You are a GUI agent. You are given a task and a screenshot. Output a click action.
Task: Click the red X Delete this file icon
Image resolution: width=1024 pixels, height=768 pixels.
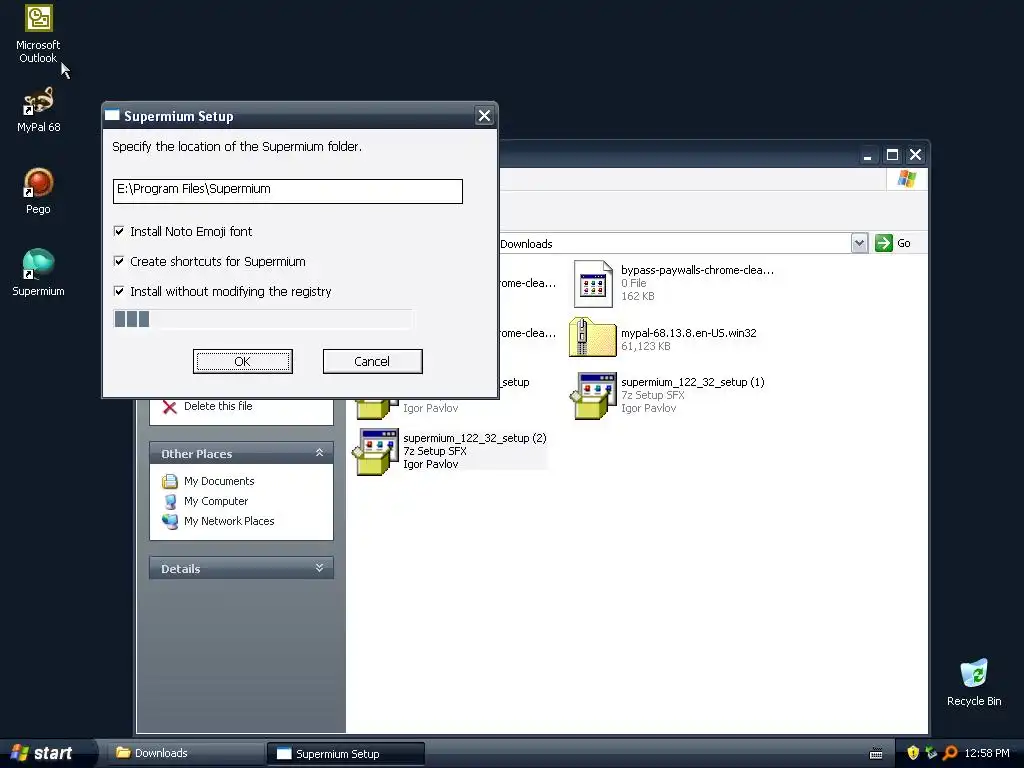point(170,407)
